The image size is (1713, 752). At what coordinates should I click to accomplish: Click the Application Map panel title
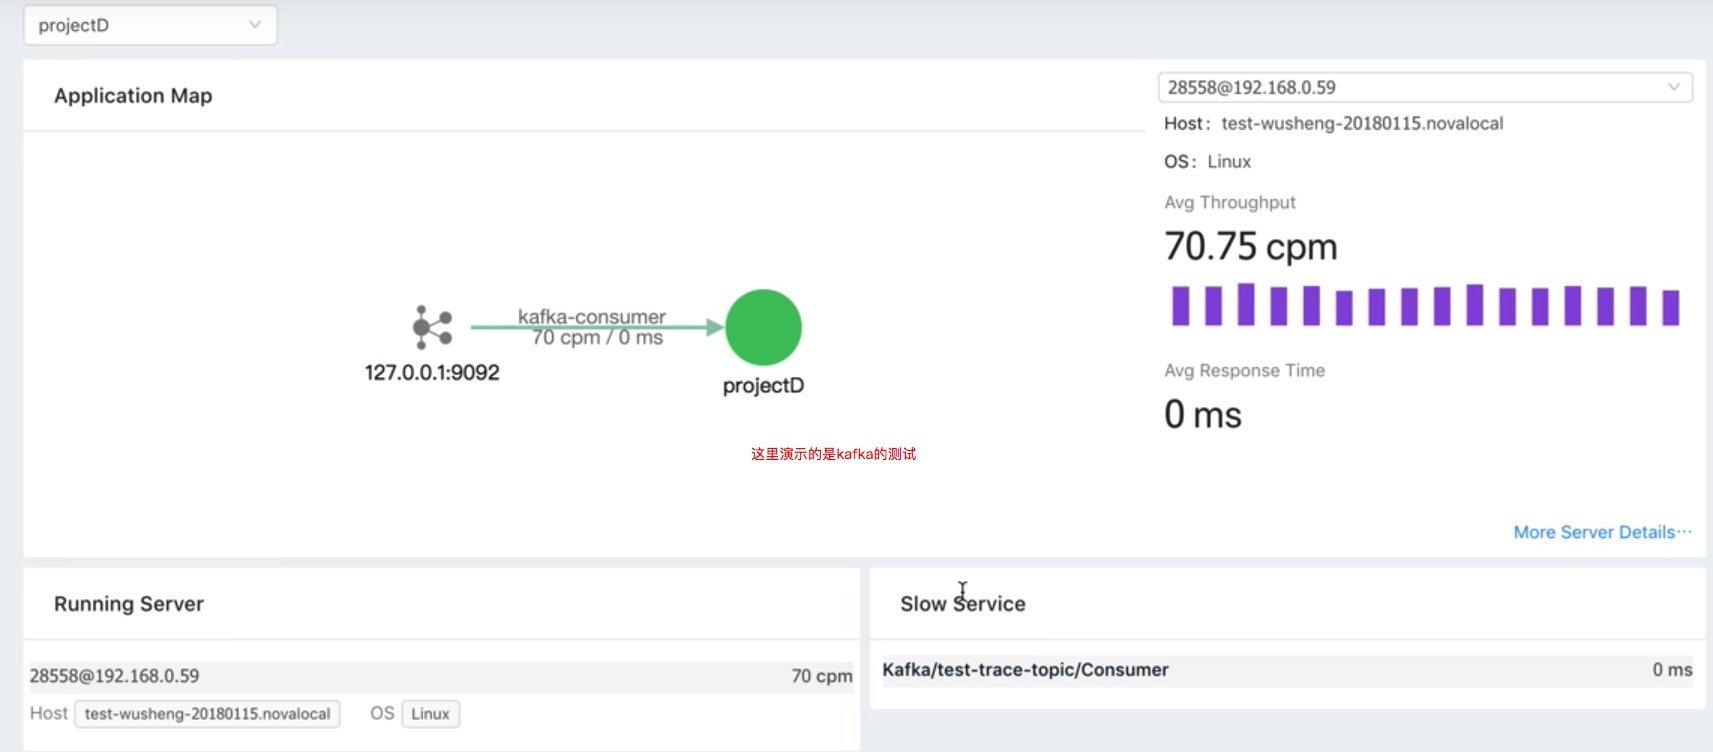[x=133, y=96]
